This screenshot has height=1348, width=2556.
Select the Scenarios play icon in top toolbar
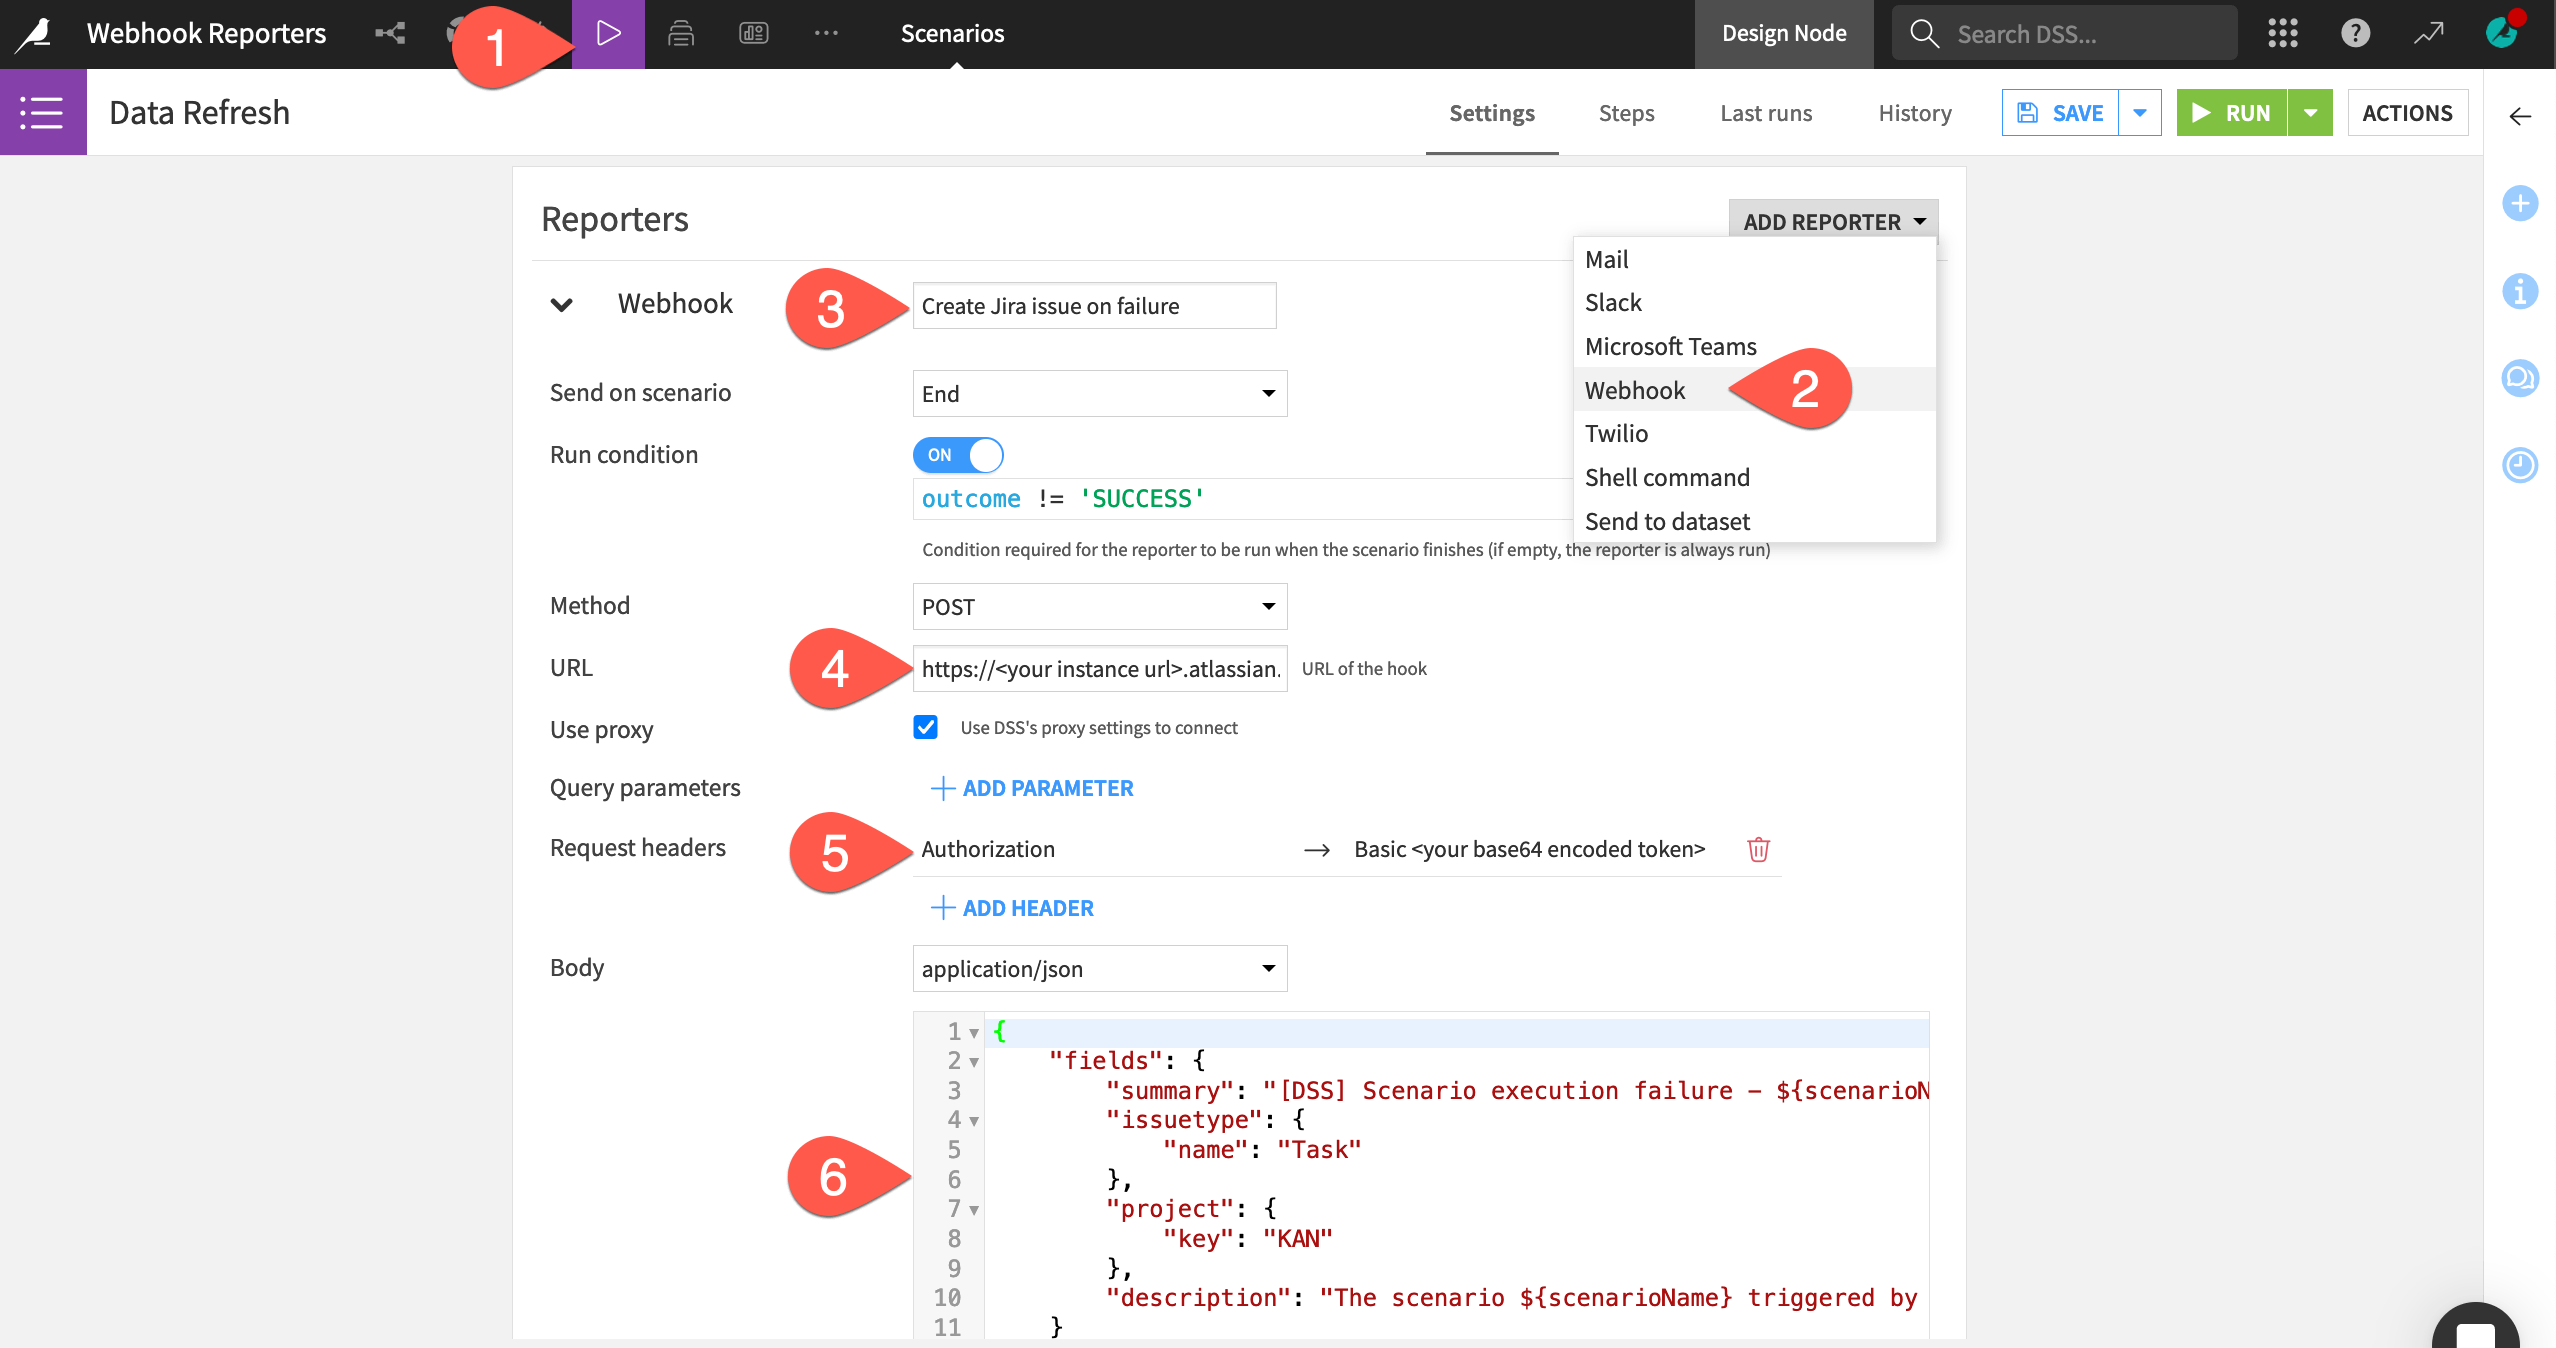click(x=607, y=32)
